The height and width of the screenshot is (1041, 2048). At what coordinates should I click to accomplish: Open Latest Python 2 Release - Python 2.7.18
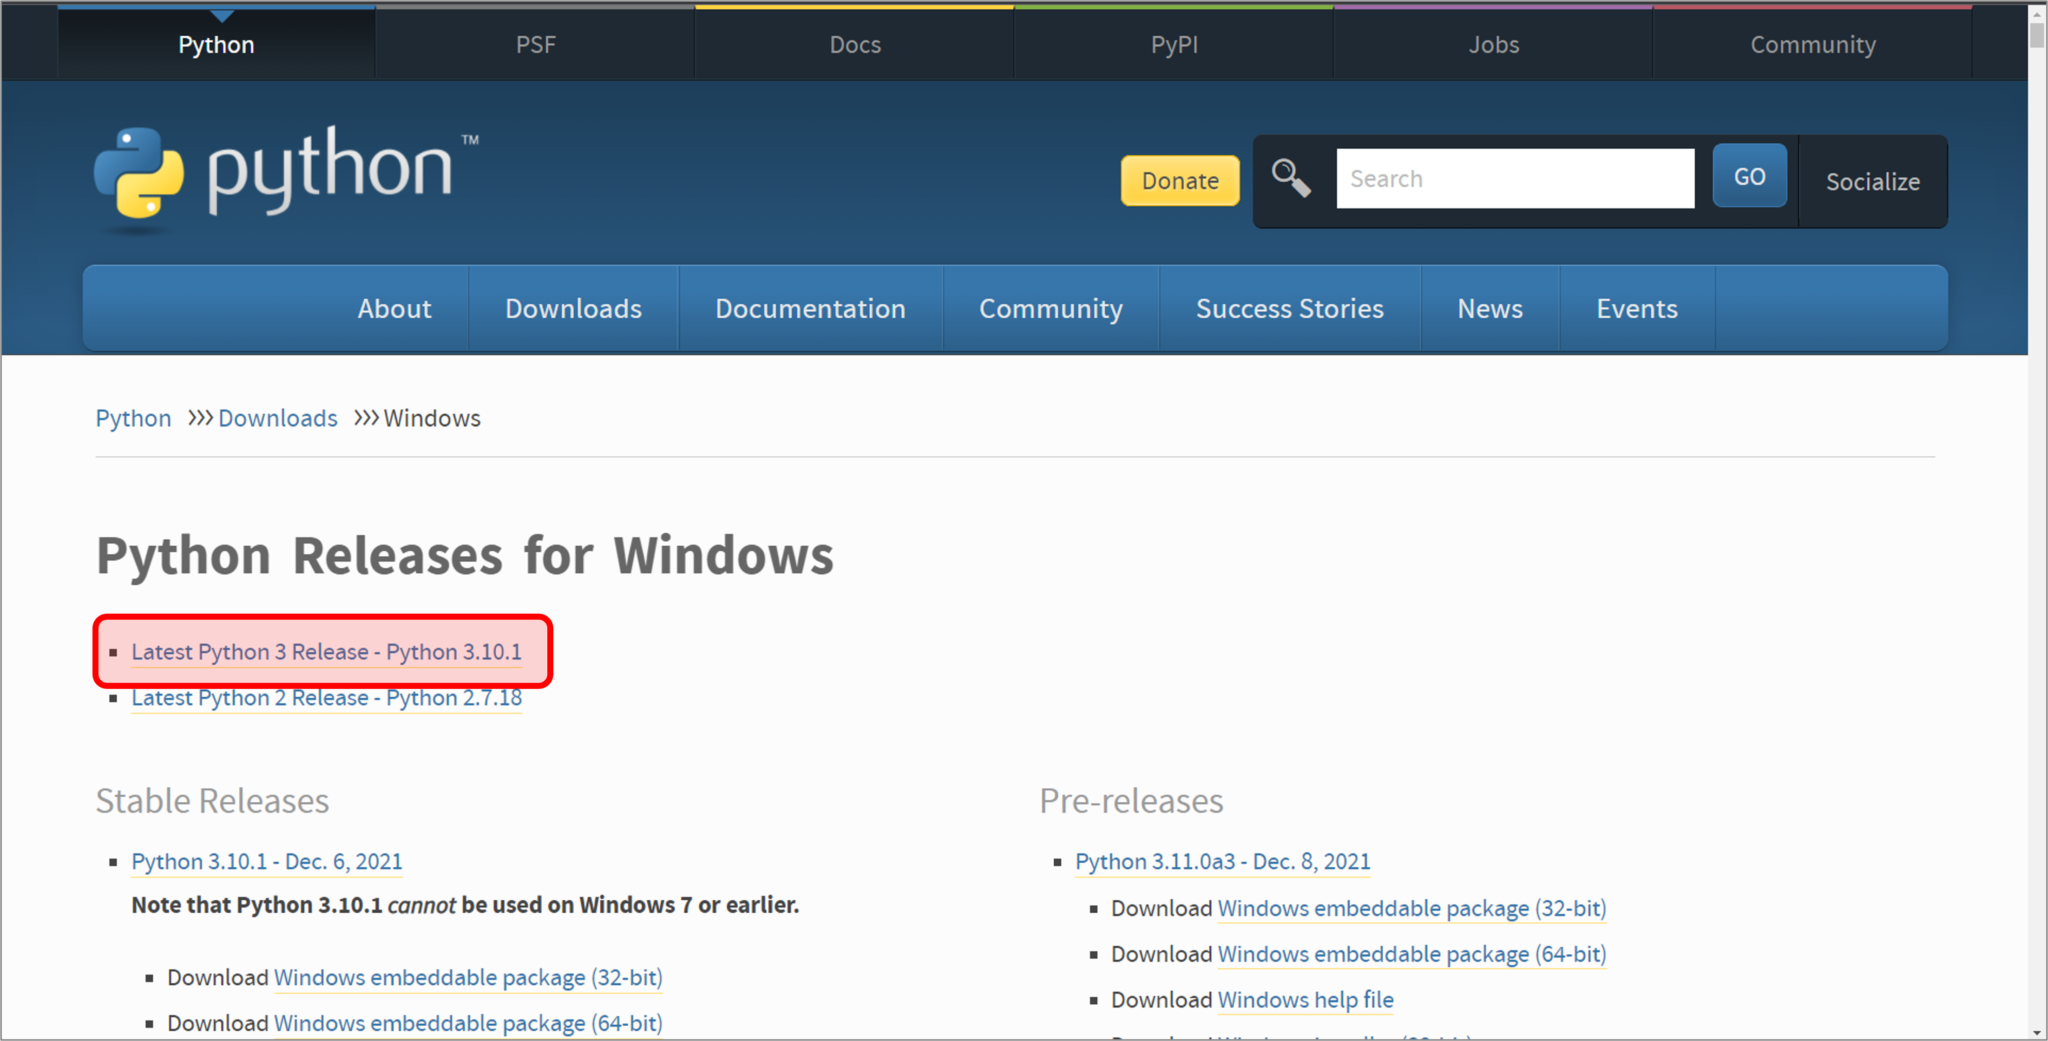[326, 697]
